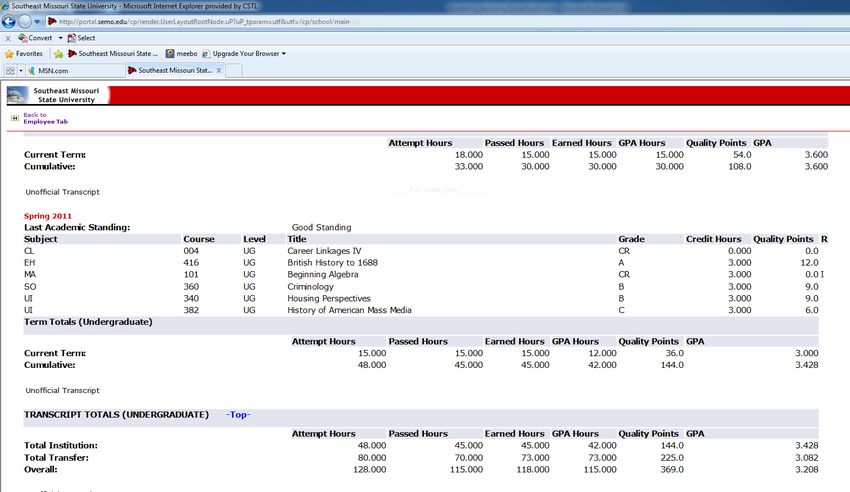
Task: Select the Housing Perspectives title
Action: 329,299
